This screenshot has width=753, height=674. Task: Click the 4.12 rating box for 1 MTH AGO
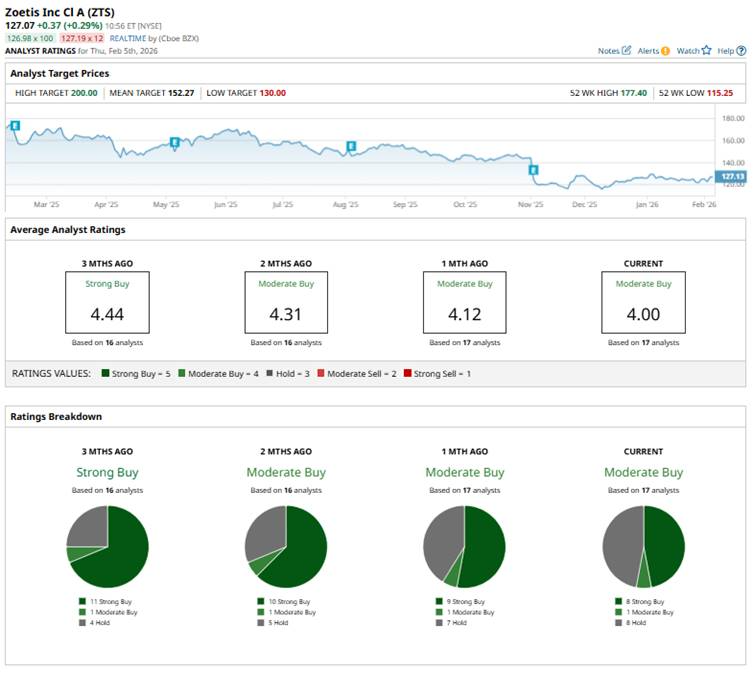point(464,302)
